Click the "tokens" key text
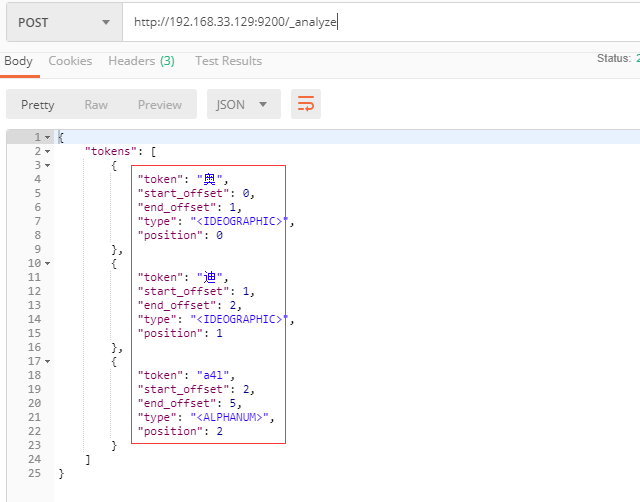 [x=111, y=151]
